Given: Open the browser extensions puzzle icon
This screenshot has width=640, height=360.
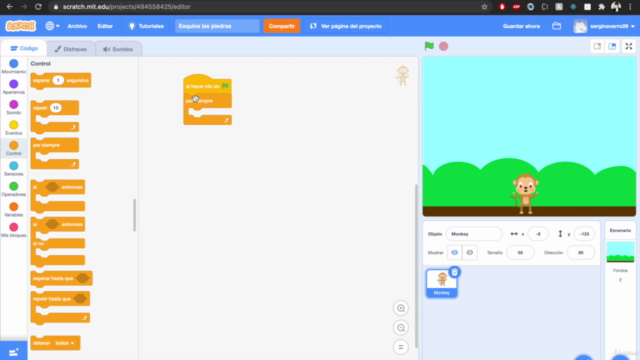Looking at the screenshot, I should (x=601, y=7).
